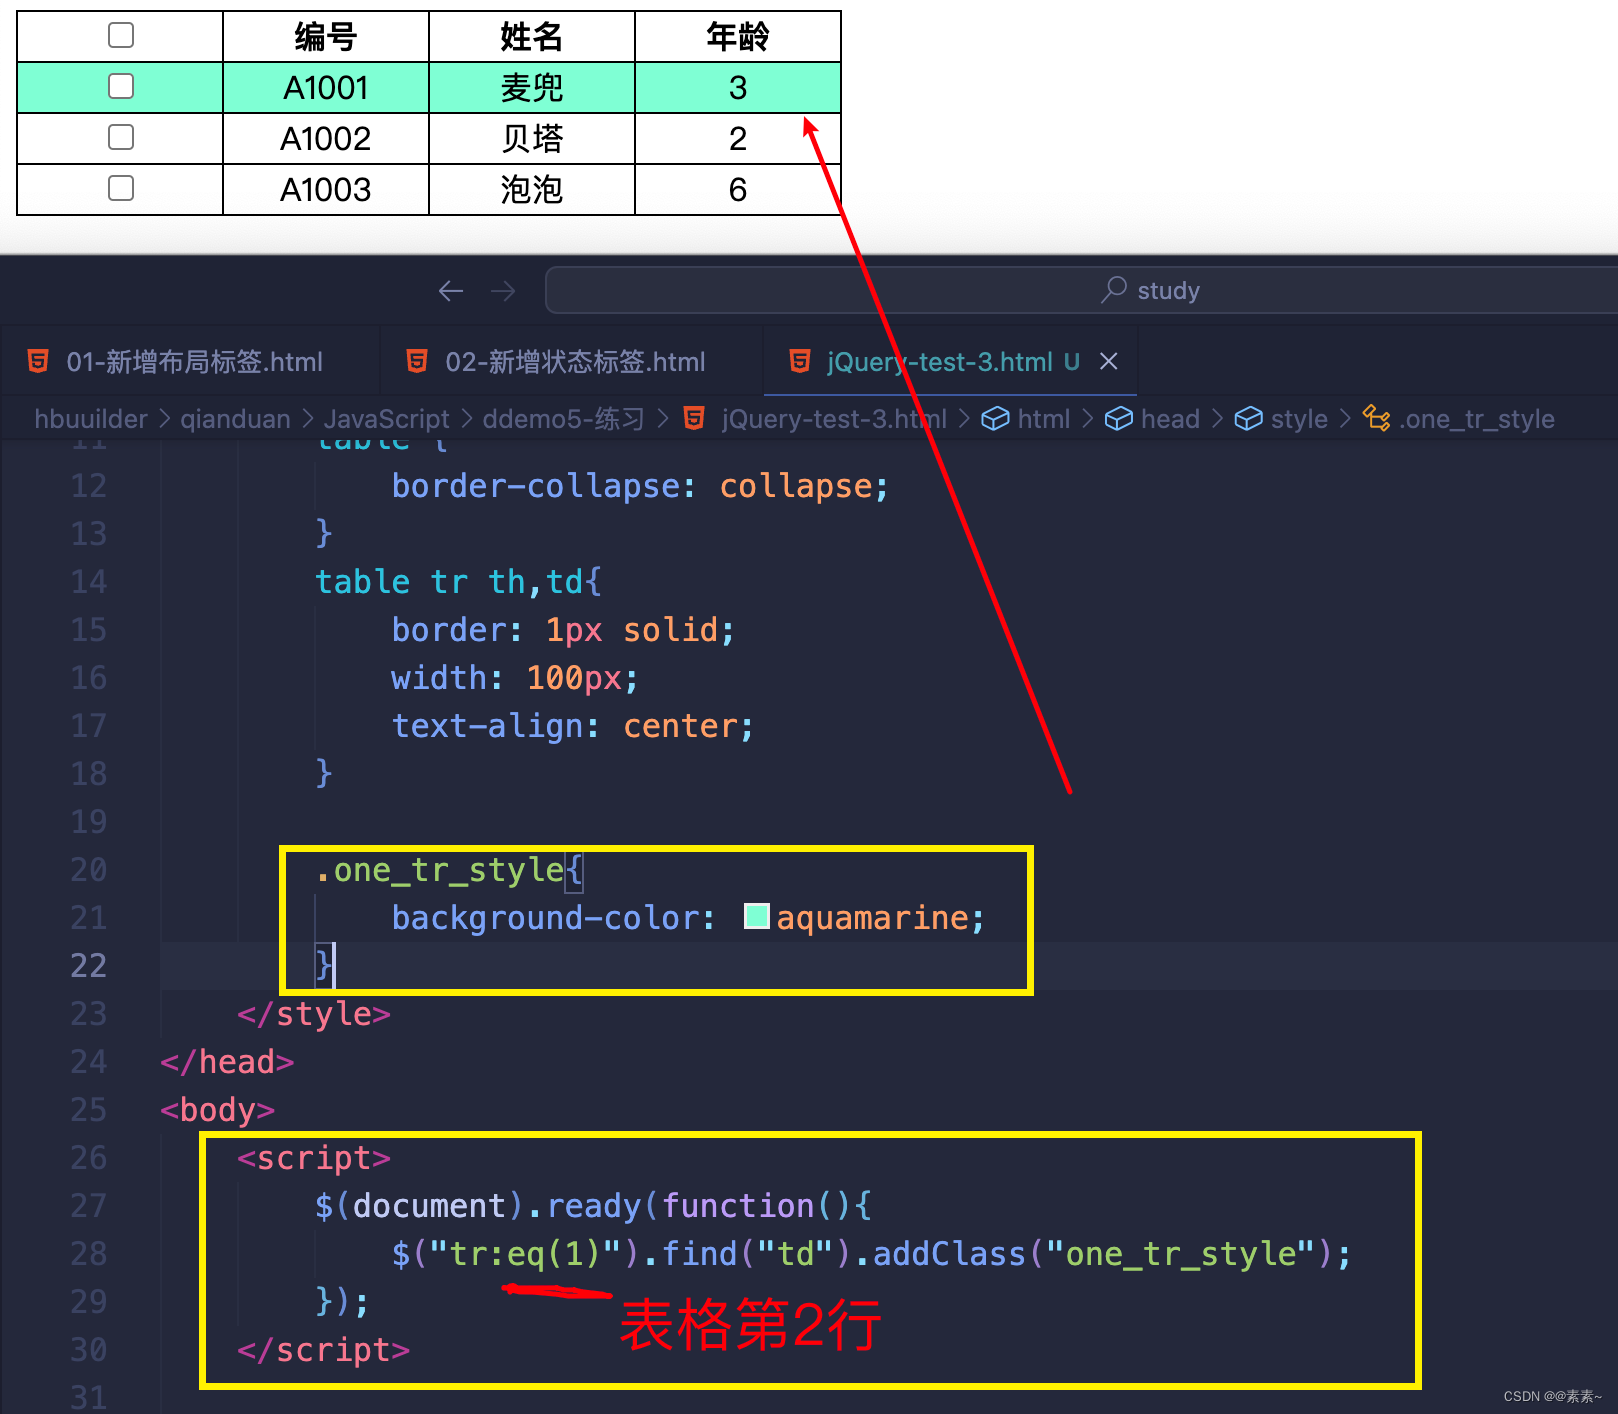Close the jQuery-test-3.html tab

(1109, 361)
